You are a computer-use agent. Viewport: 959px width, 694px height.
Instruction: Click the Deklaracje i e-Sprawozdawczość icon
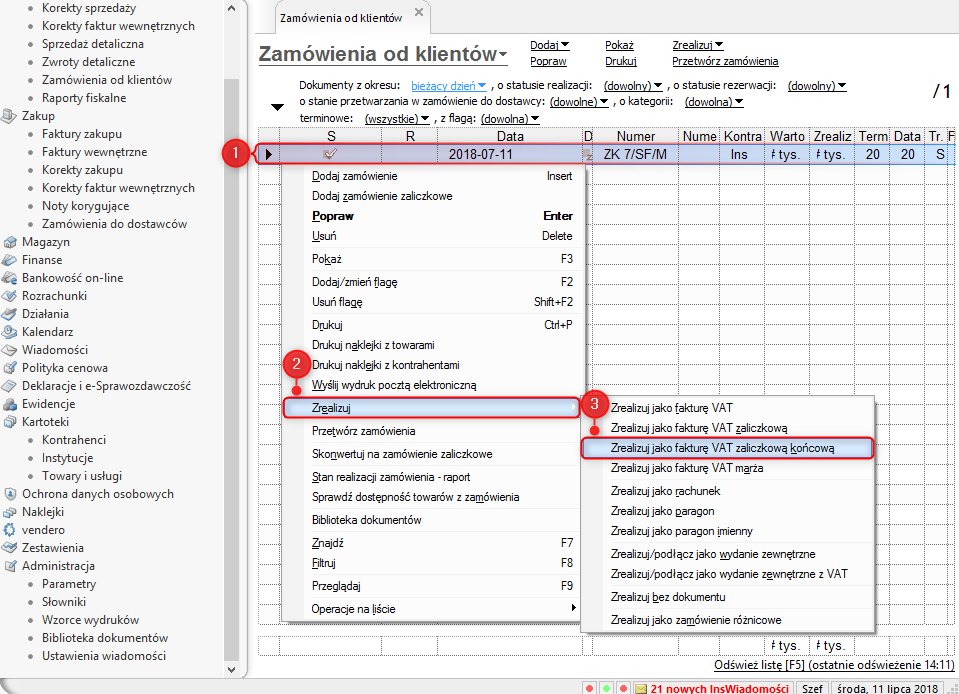coord(9,386)
